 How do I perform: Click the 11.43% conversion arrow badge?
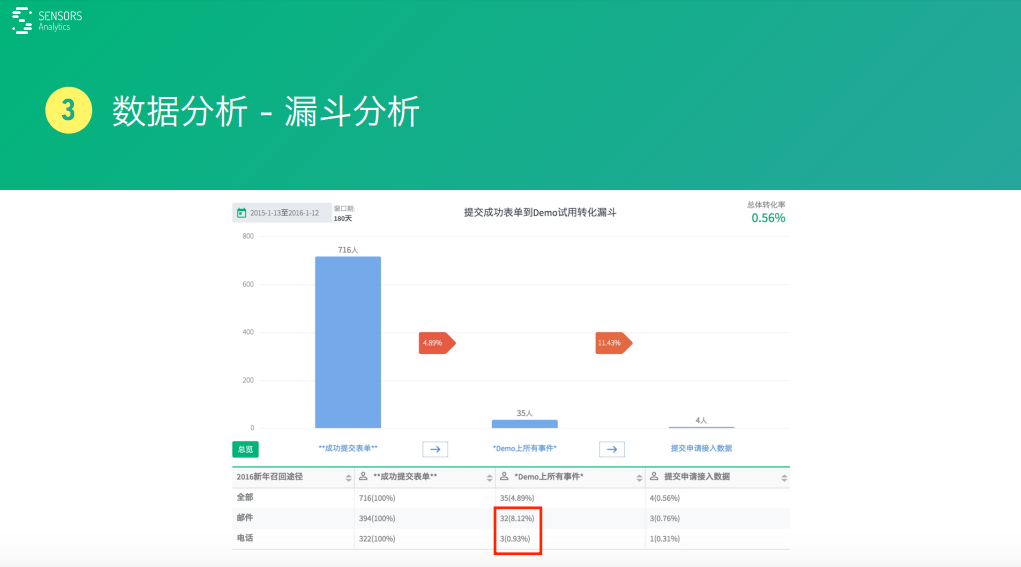coord(613,343)
